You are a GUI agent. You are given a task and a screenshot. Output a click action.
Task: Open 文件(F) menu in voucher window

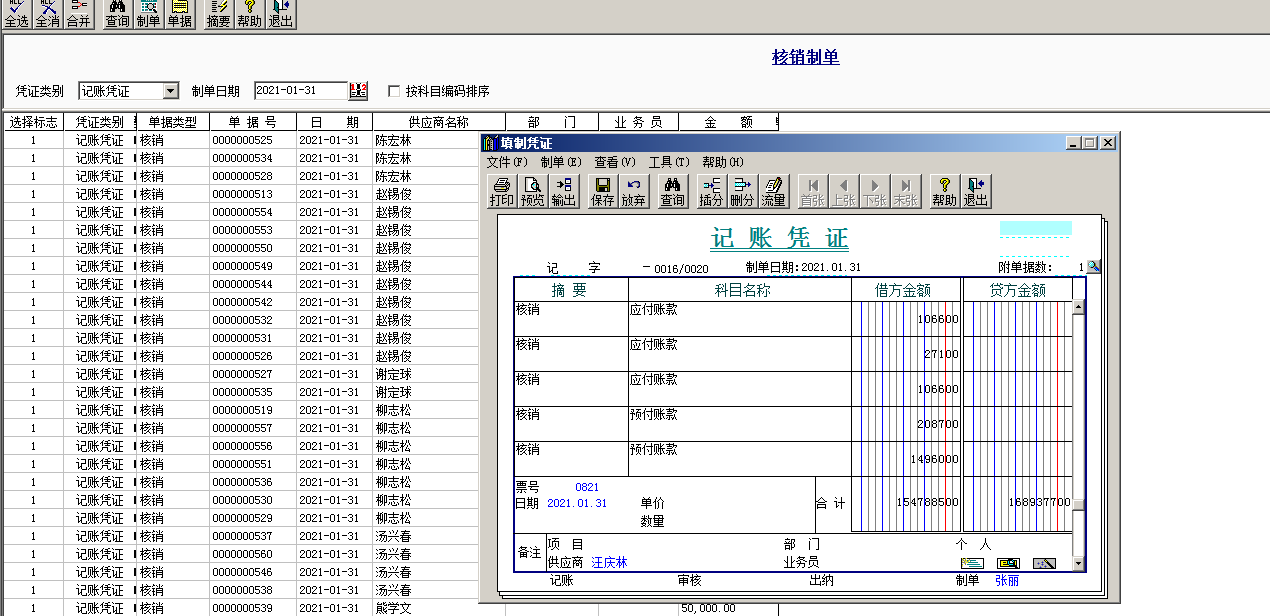[x=506, y=162]
